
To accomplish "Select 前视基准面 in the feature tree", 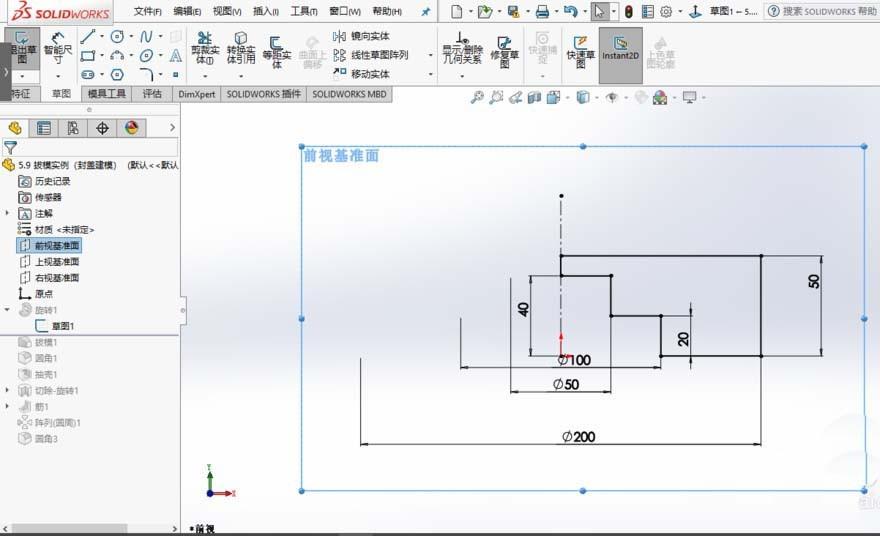I will point(49,245).
